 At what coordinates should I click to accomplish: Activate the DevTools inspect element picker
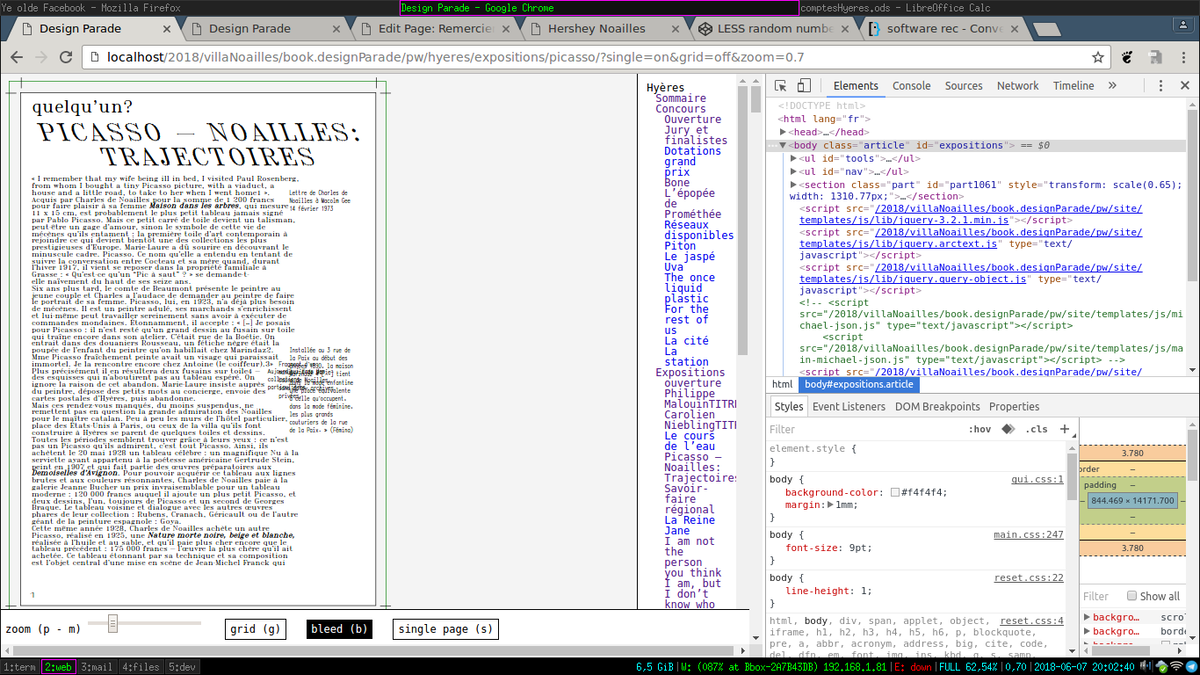pos(781,86)
